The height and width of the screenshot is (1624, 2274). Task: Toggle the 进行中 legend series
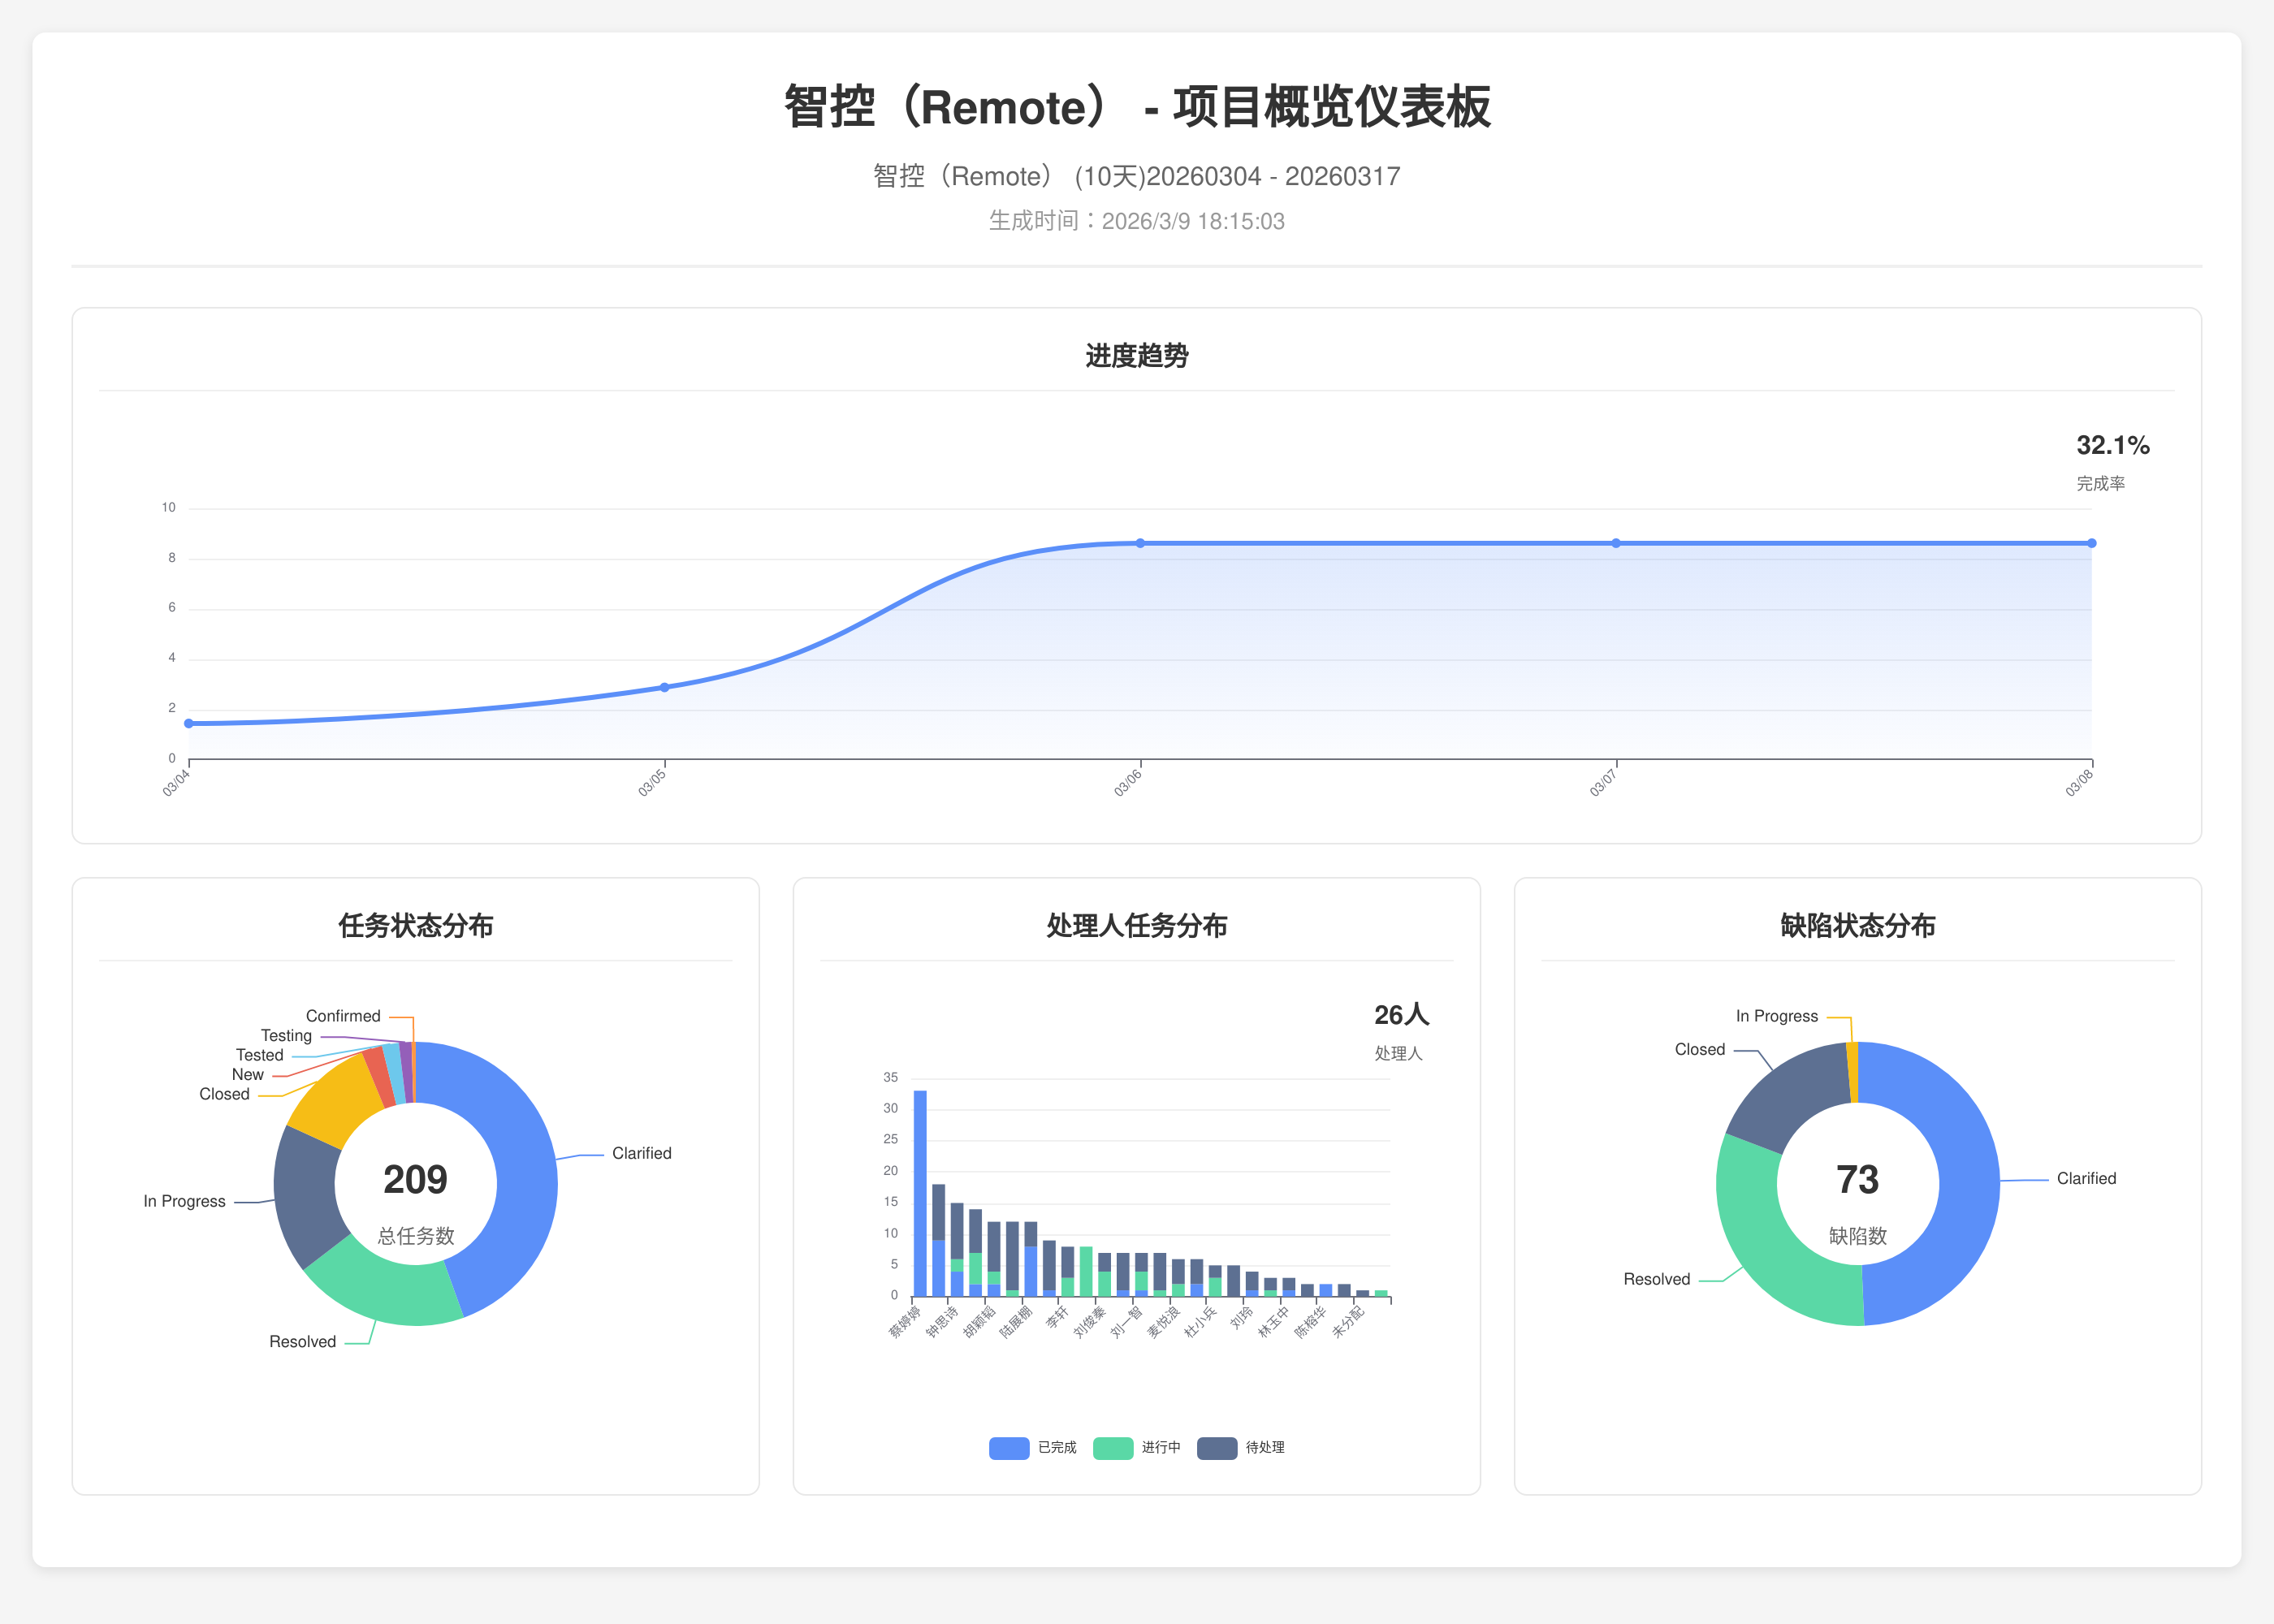(x=1160, y=1447)
